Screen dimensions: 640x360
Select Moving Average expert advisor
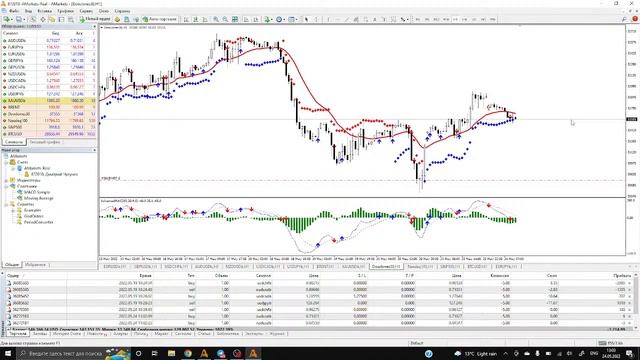pos(38,198)
